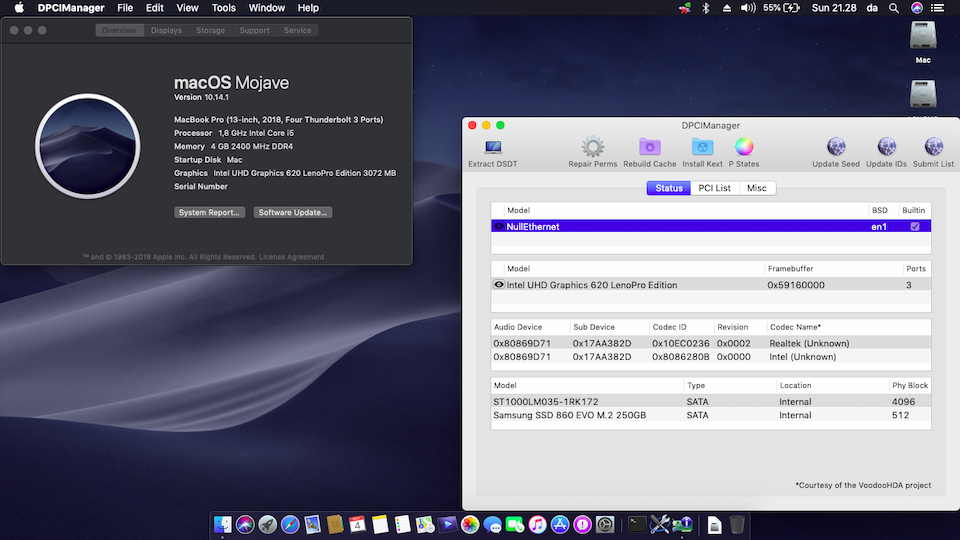Viewport: 960px width, 540px height.
Task: Open the License Agreement link
Action: pyautogui.click(x=291, y=257)
